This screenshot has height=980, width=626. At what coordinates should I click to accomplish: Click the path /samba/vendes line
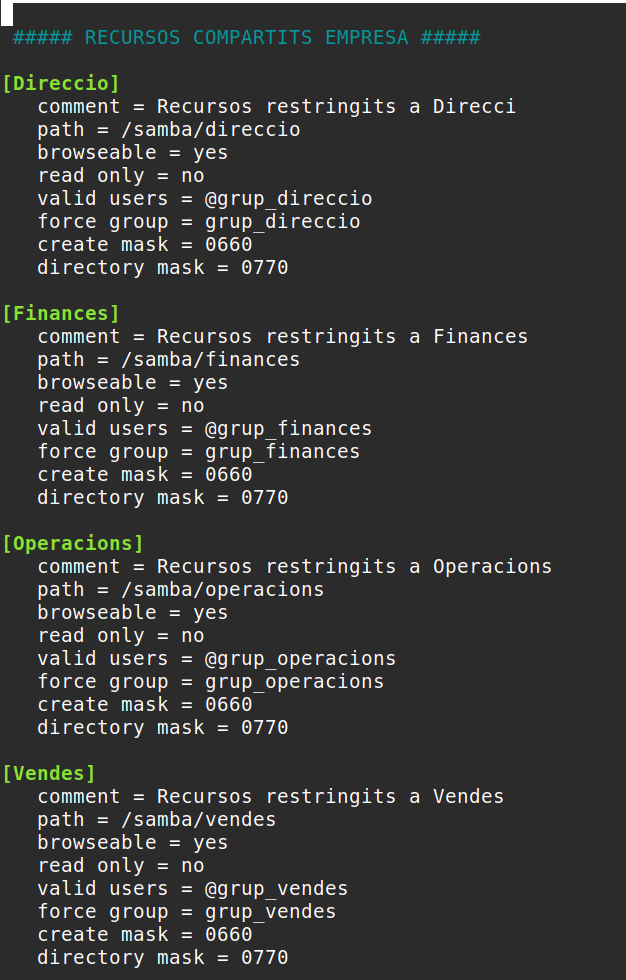tap(156, 820)
